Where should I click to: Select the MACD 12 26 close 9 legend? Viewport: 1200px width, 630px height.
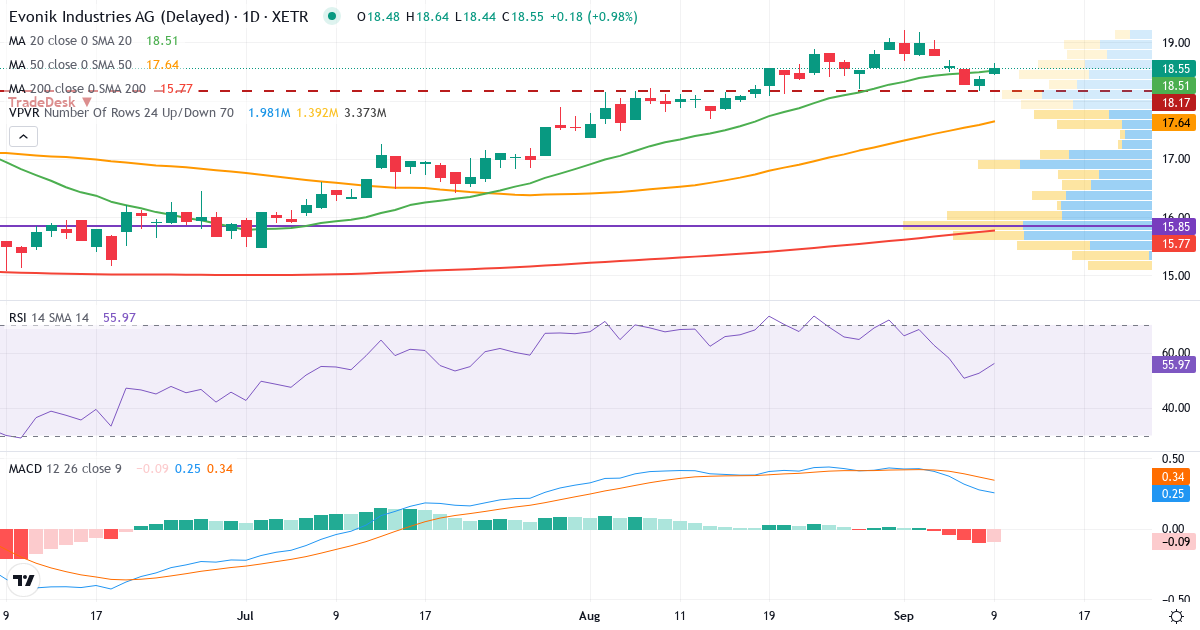click(x=65, y=468)
